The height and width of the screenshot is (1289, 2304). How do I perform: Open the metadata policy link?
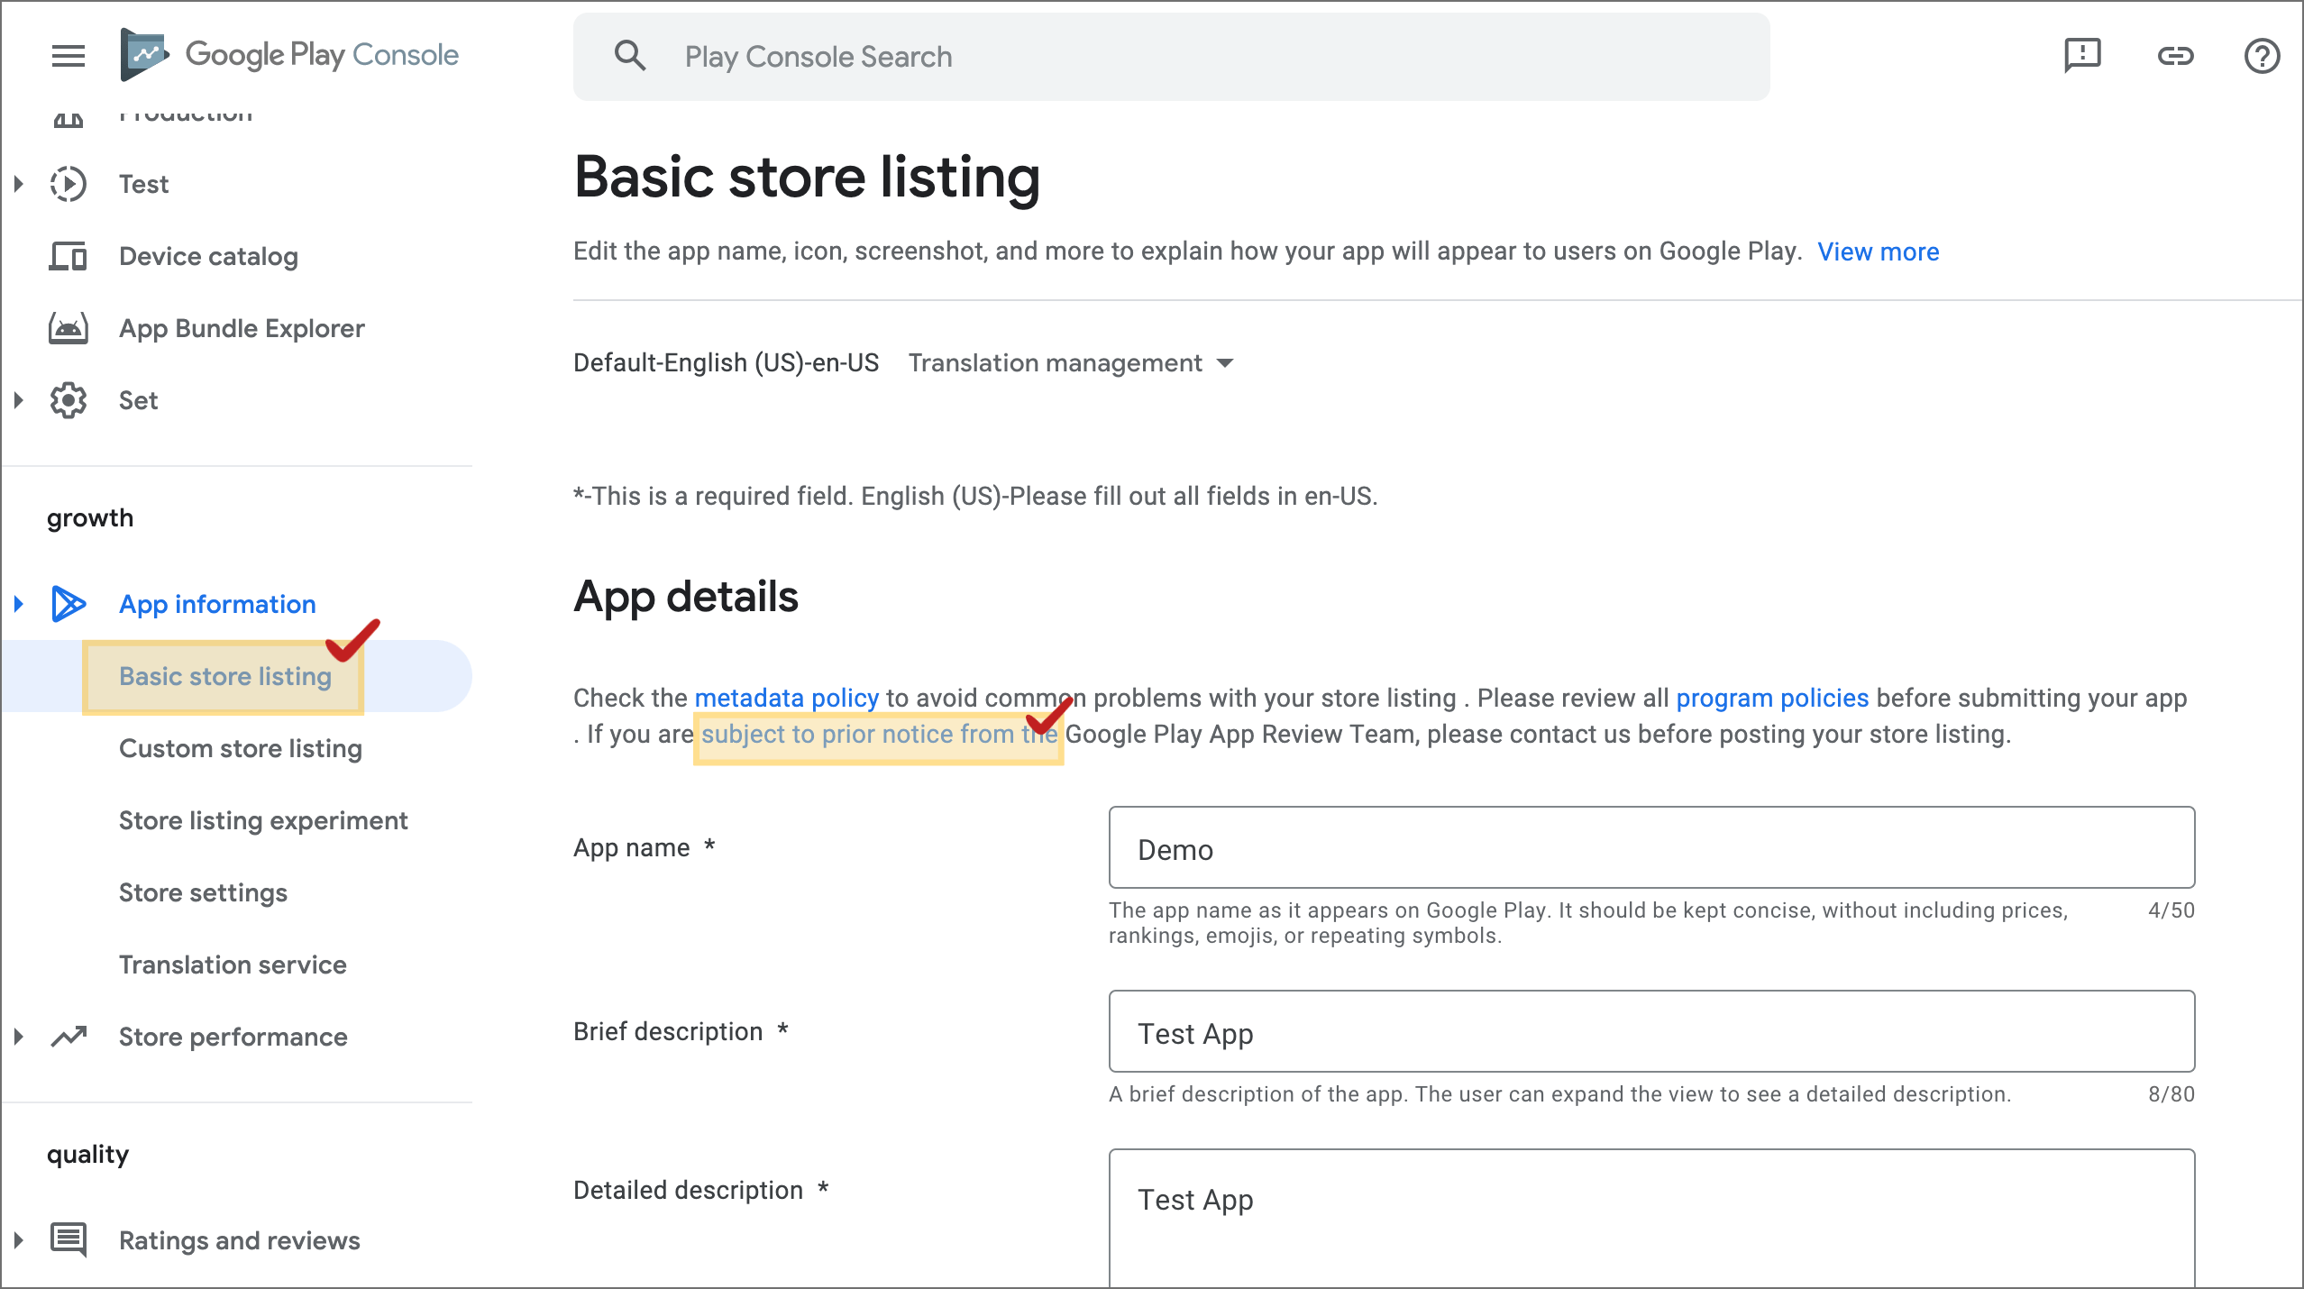click(x=786, y=698)
